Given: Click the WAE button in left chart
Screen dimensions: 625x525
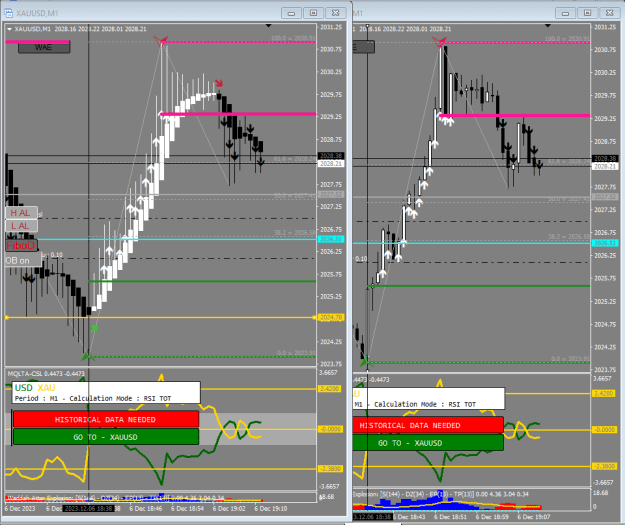Looking at the screenshot, I should click(x=44, y=47).
